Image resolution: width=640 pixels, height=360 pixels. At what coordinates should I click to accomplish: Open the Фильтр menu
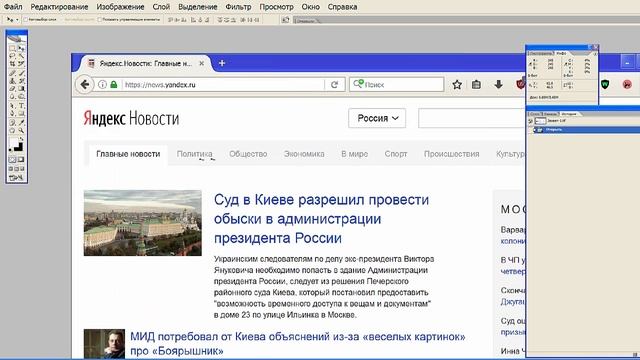238,7
